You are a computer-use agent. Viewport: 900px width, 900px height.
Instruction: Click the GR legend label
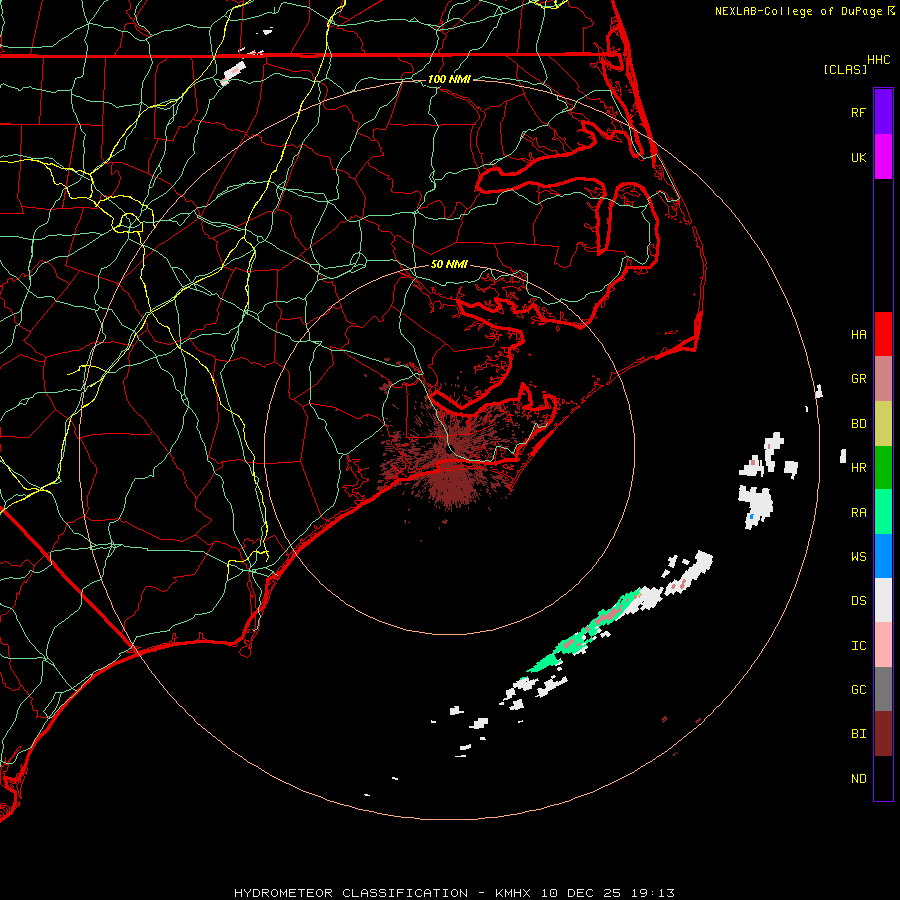[858, 379]
